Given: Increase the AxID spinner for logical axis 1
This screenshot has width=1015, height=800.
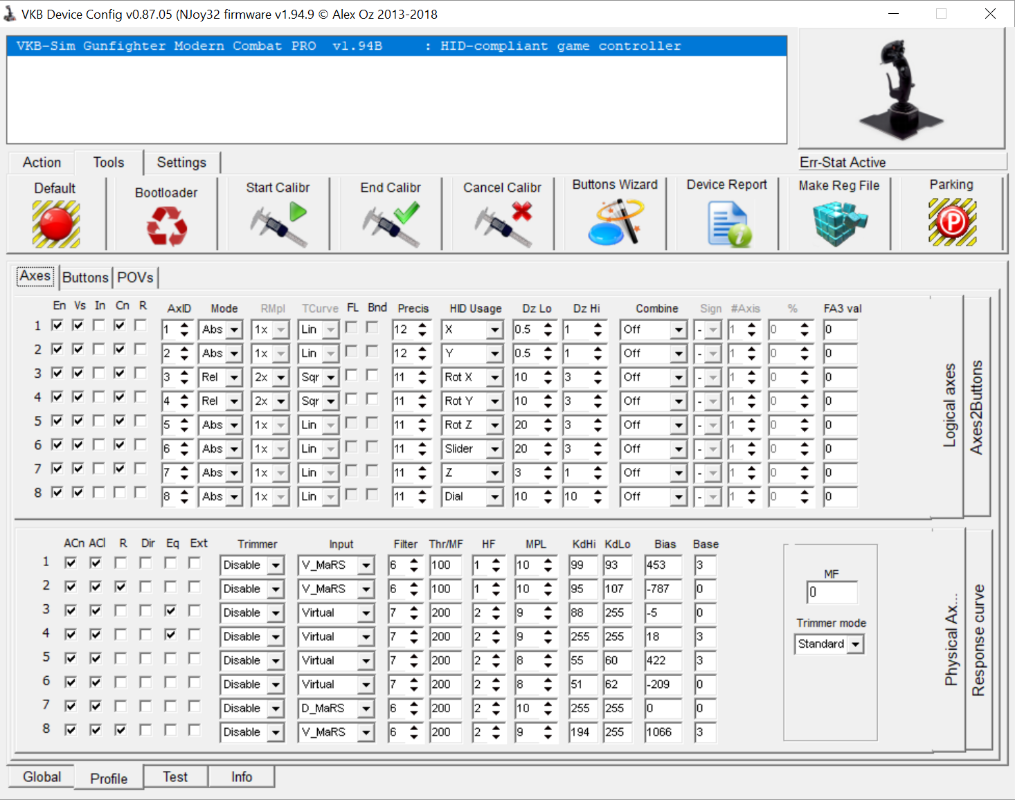Looking at the screenshot, I should click(x=184, y=325).
